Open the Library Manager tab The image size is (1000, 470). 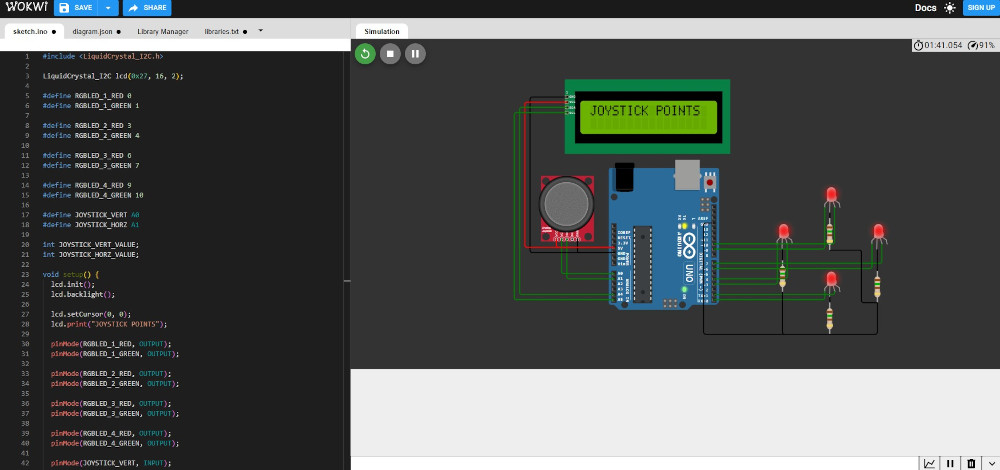point(163,31)
